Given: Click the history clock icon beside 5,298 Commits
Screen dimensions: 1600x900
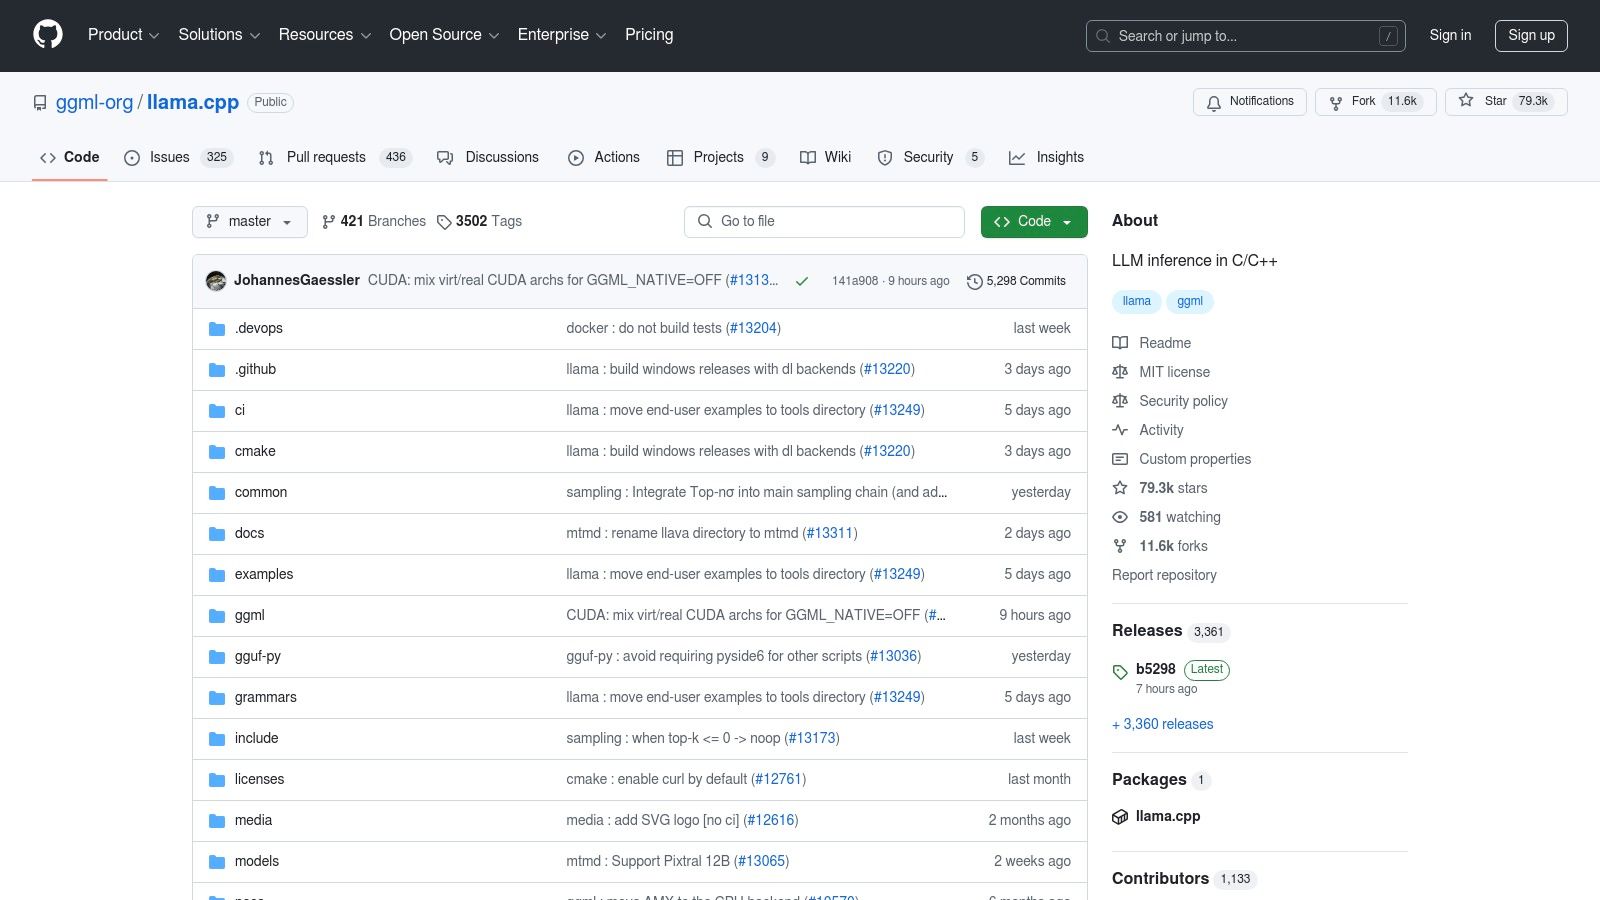Looking at the screenshot, I should pyautogui.click(x=974, y=282).
